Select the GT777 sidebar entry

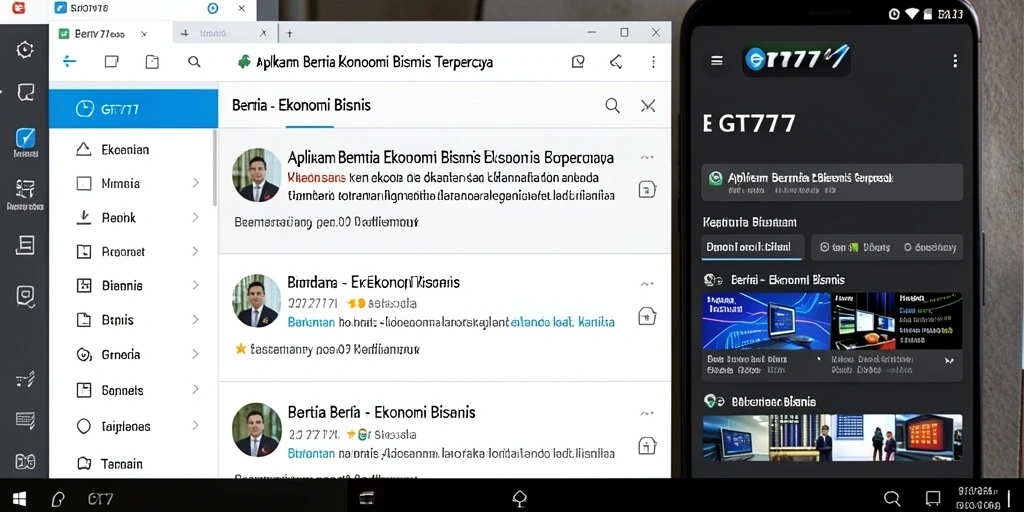point(133,108)
